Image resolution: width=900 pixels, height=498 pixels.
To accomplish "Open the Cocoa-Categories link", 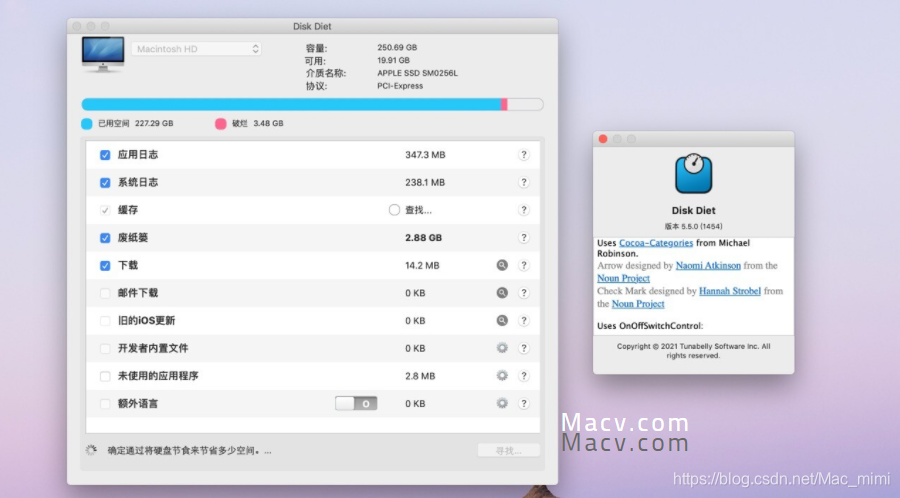I will pyautogui.click(x=655, y=243).
